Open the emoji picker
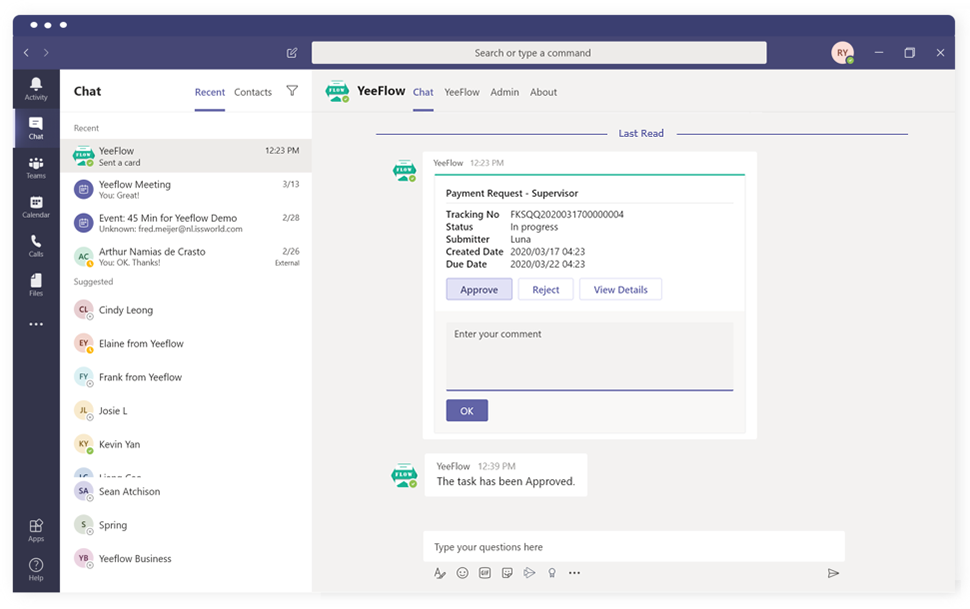Image resolution: width=970 pixels, height=609 pixels. tap(462, 573)
